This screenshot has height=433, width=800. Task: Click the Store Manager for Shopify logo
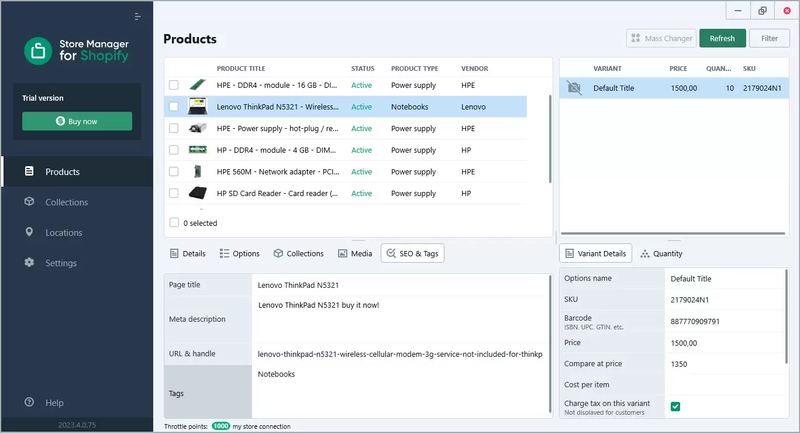tap(77, 50)
